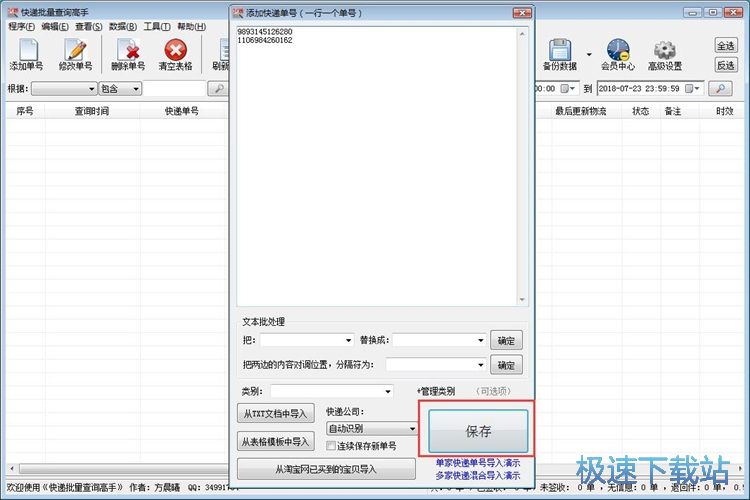Viewport: 750px width, 500px height.
Task: Click the 保存 button
Action: tap(478, 431)
